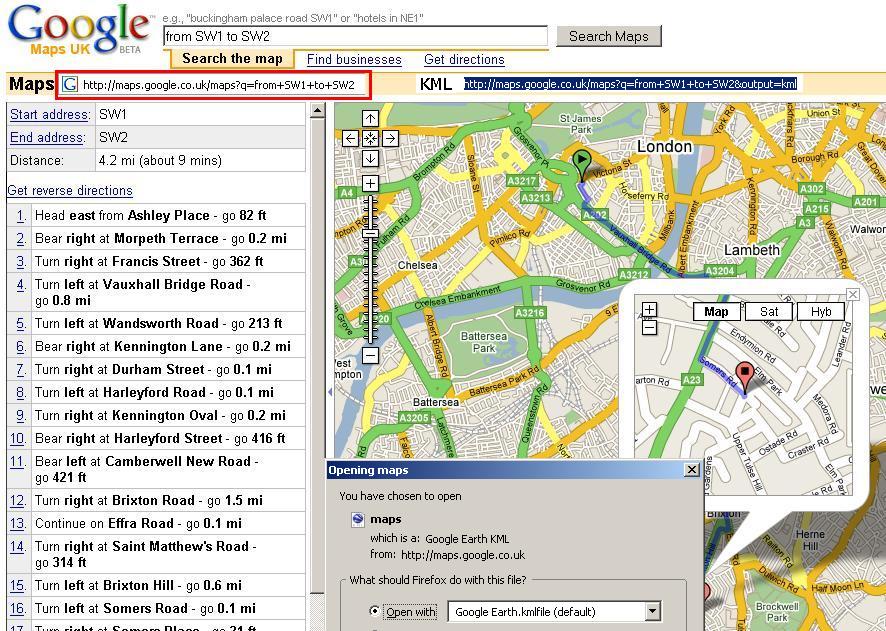Open the 'Find businesses' tab
The image size is (886, 631).
pos(354,60)
